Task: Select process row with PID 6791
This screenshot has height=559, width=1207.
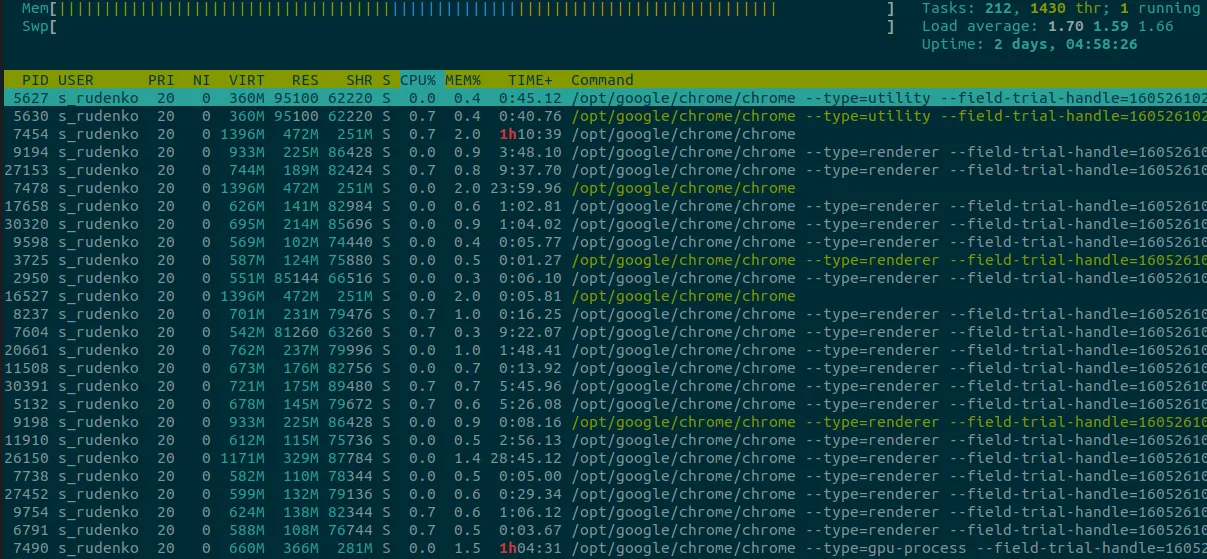Action: tap(603, 530)
